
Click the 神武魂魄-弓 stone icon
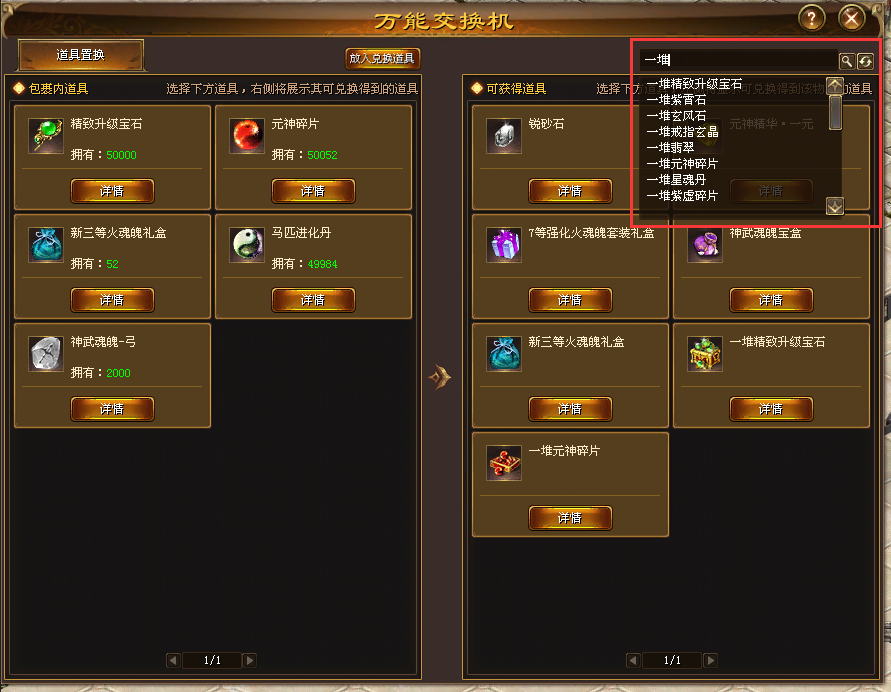point(46,354)
